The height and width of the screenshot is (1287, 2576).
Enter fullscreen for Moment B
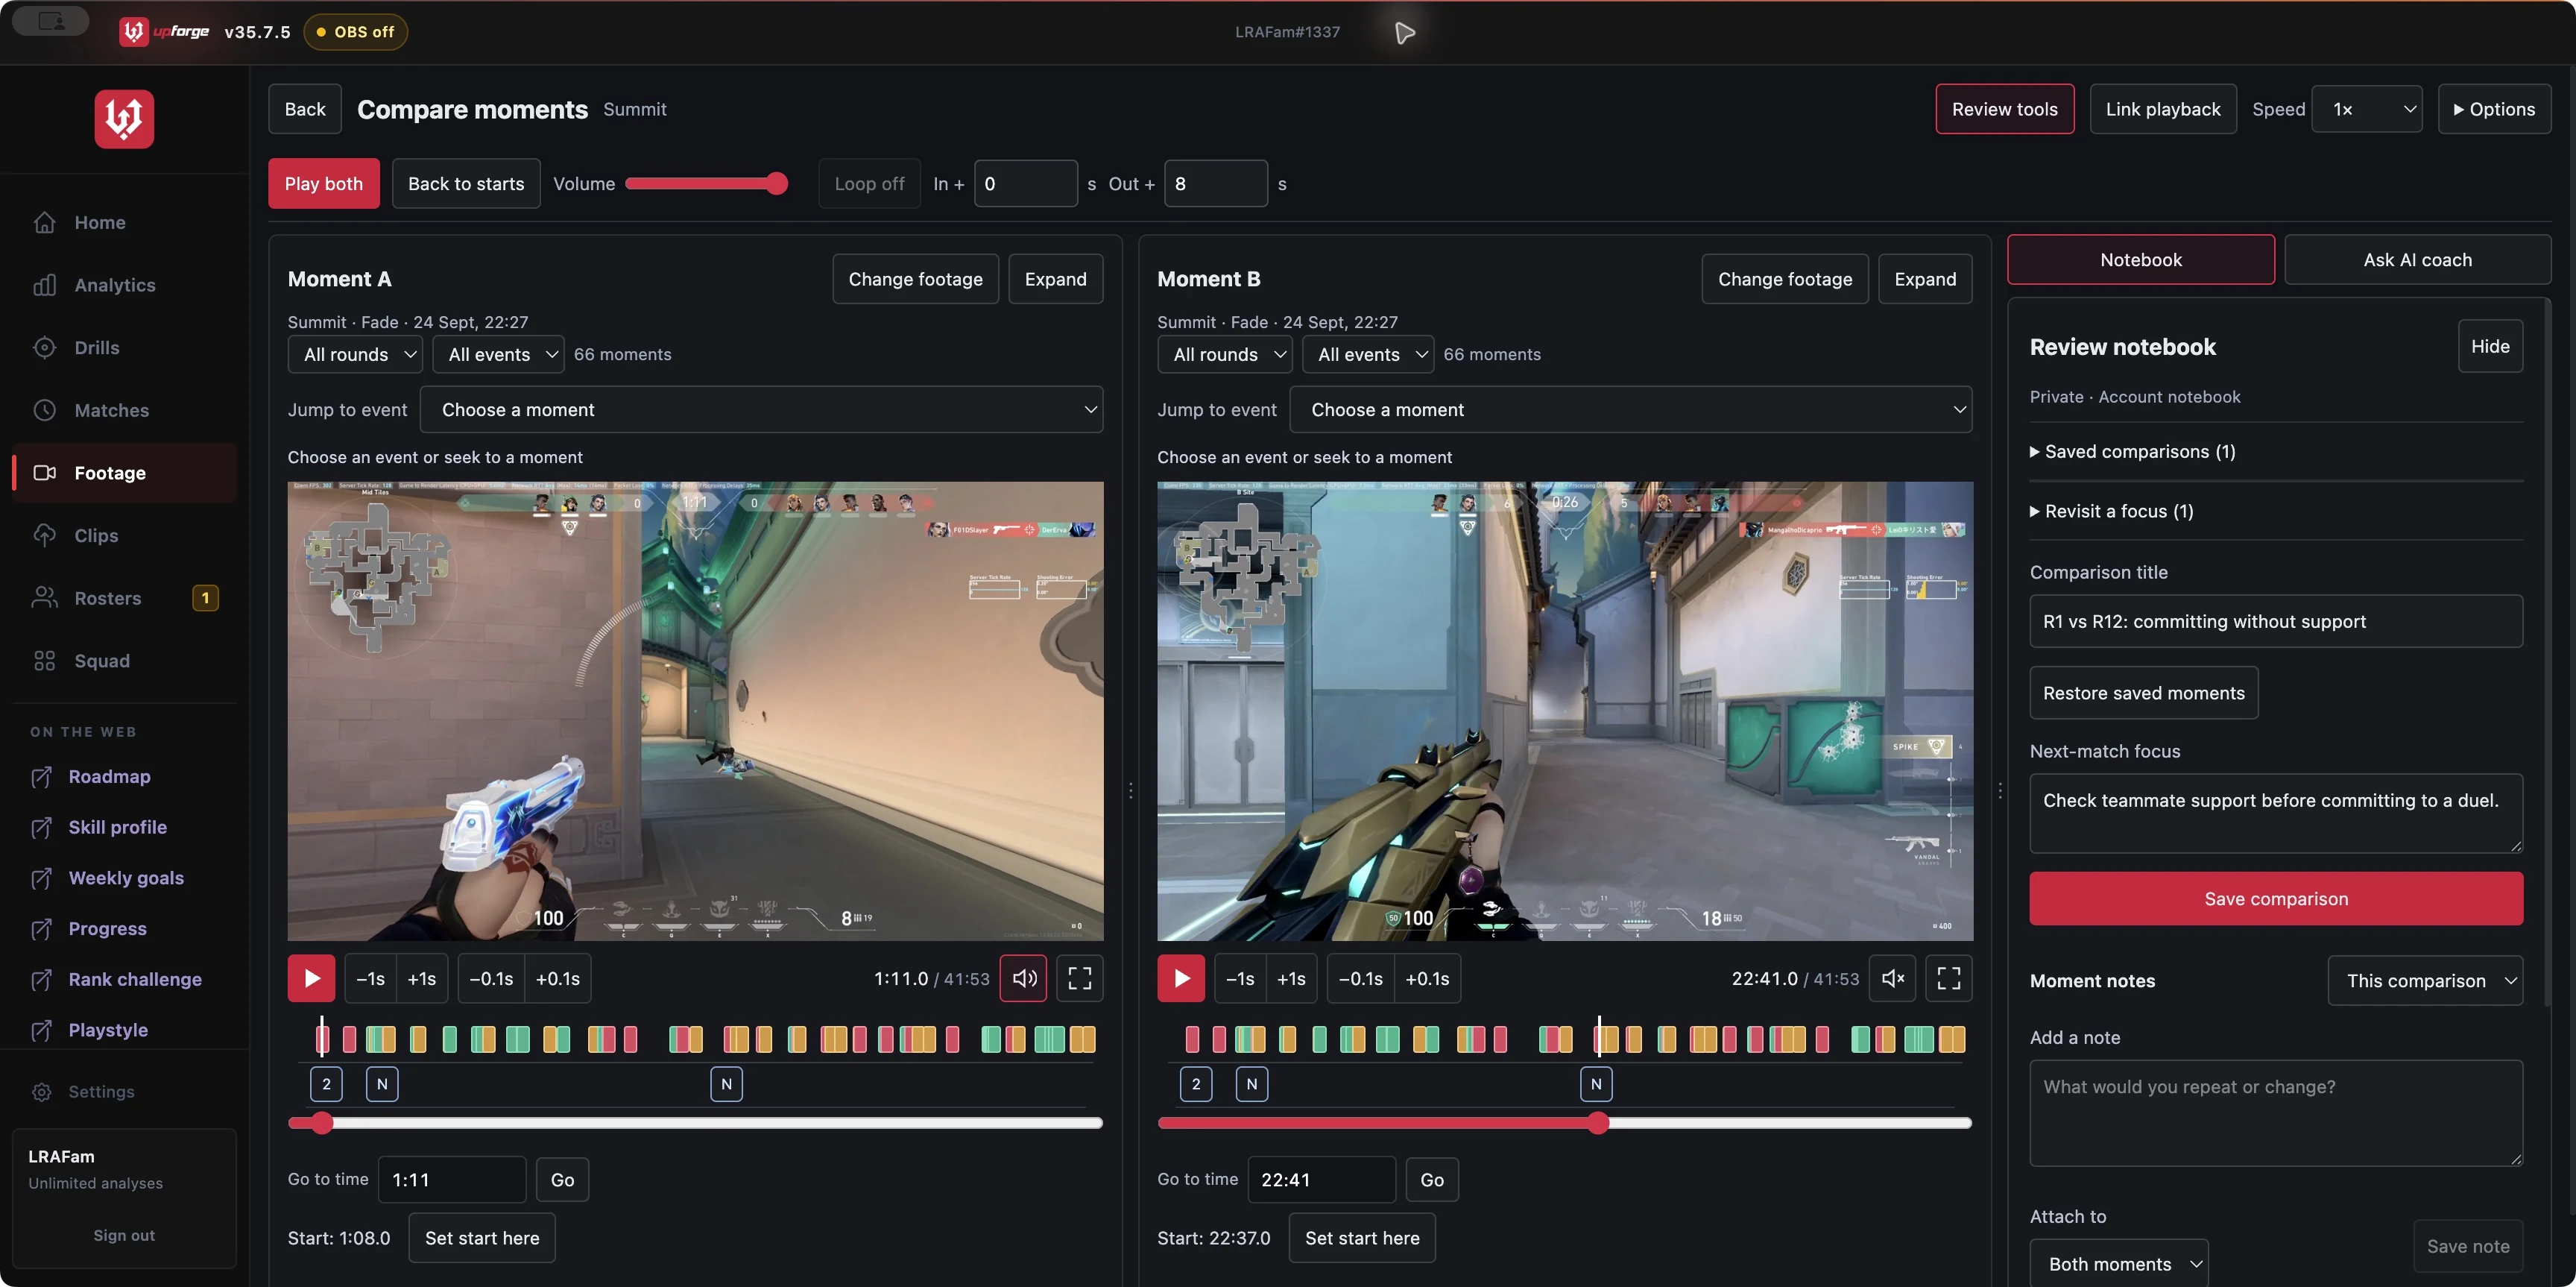tap(1949, 978)
